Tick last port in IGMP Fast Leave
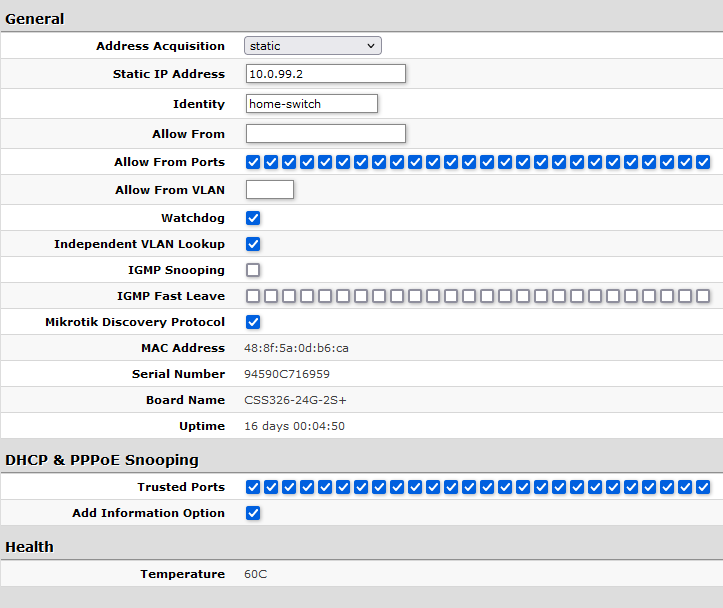The height and width of the screenshot is (608, 723). coord(703,296)
